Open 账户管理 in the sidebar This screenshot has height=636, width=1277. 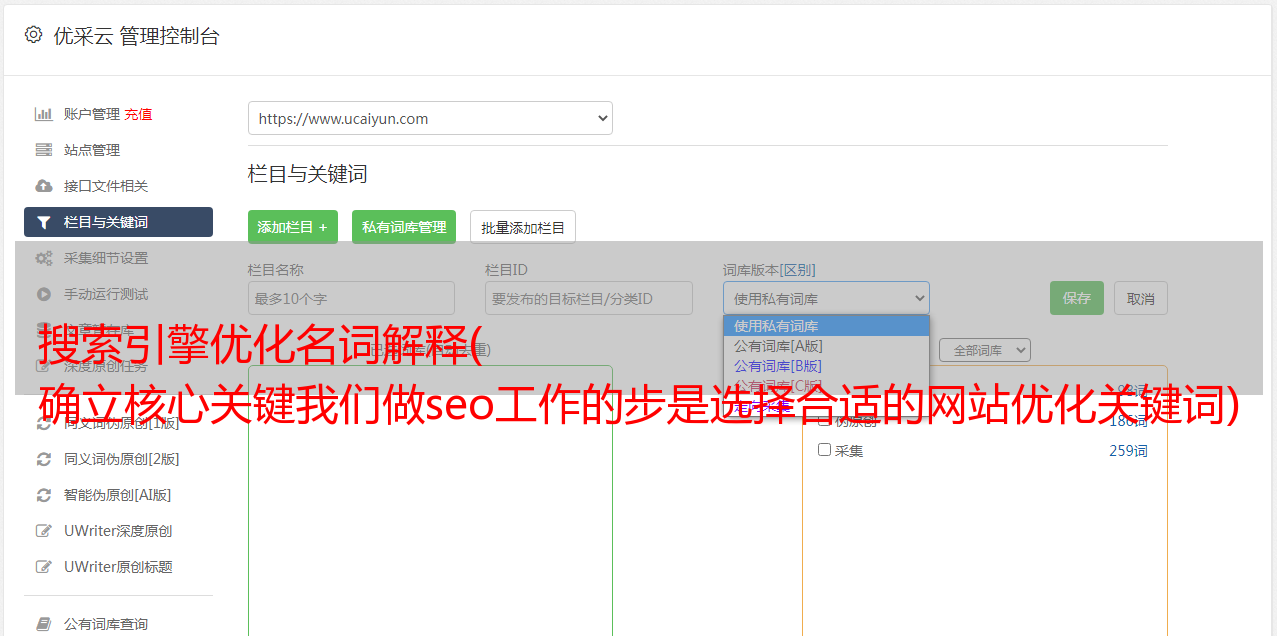(x=91, y=114)
